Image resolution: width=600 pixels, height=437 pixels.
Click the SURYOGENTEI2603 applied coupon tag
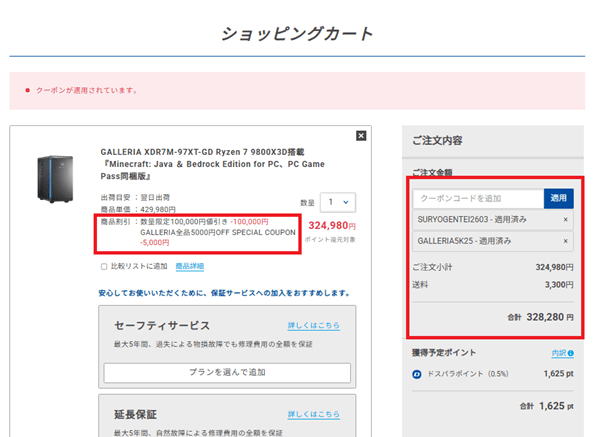480,219
